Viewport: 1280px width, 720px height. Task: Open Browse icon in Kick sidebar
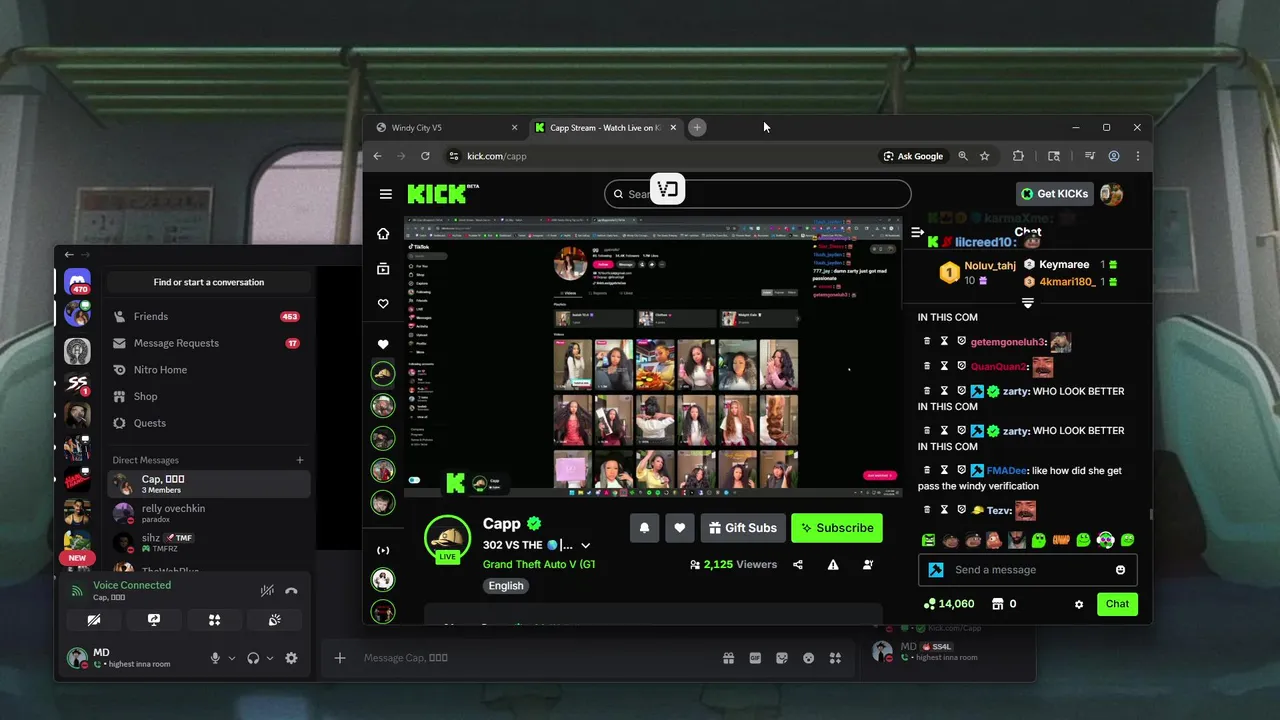pyautogui.click(x=383, y=269)
